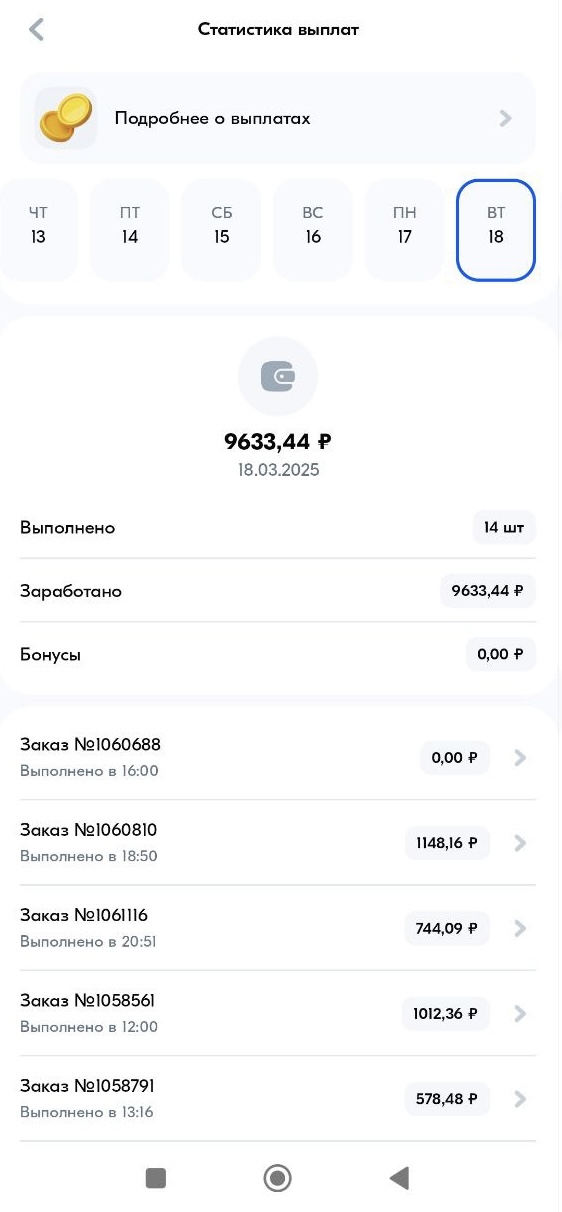Open order №1058791 entry
Viewport: 562px width, 1212px height.
click(x=278, y=1098)
